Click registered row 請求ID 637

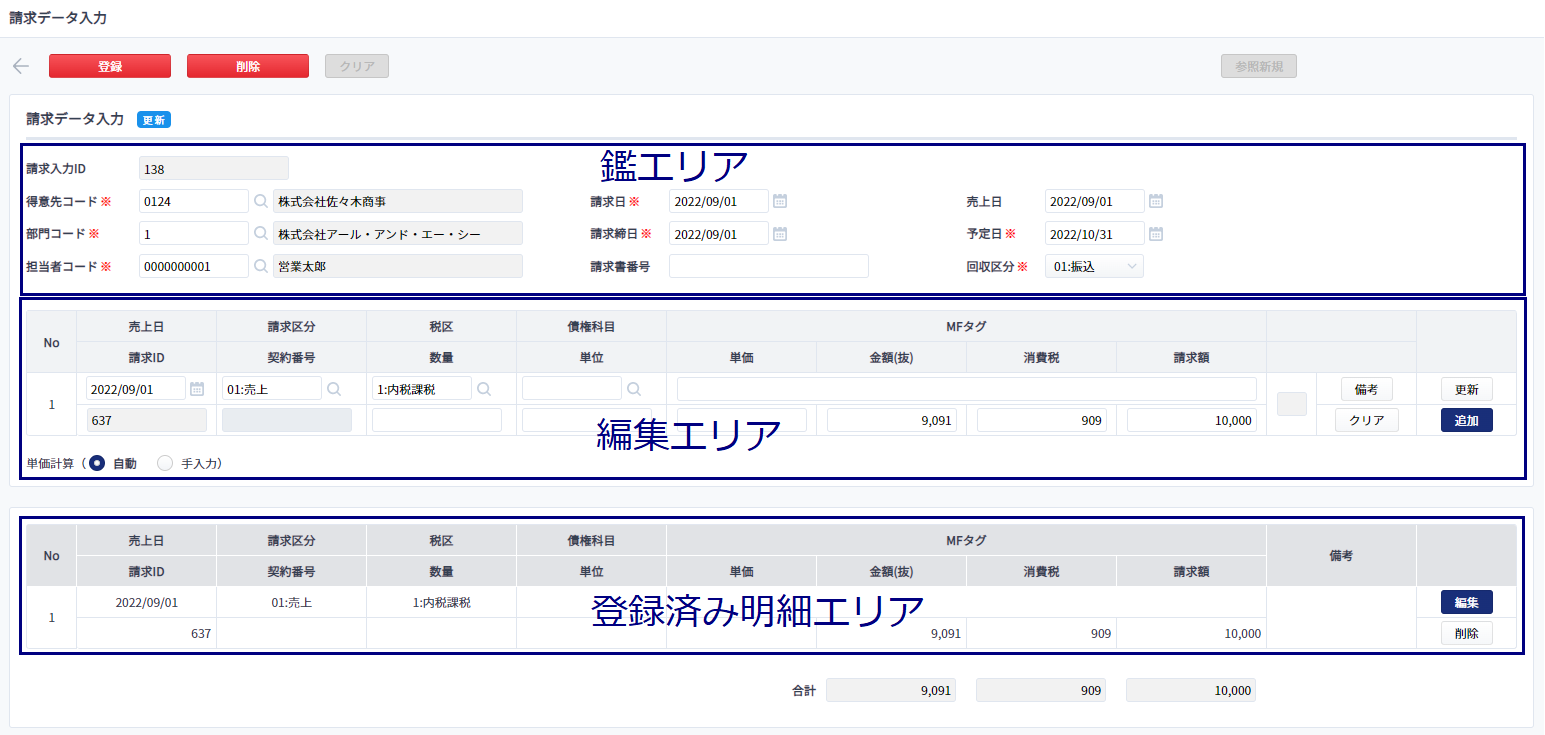point(201,634)
